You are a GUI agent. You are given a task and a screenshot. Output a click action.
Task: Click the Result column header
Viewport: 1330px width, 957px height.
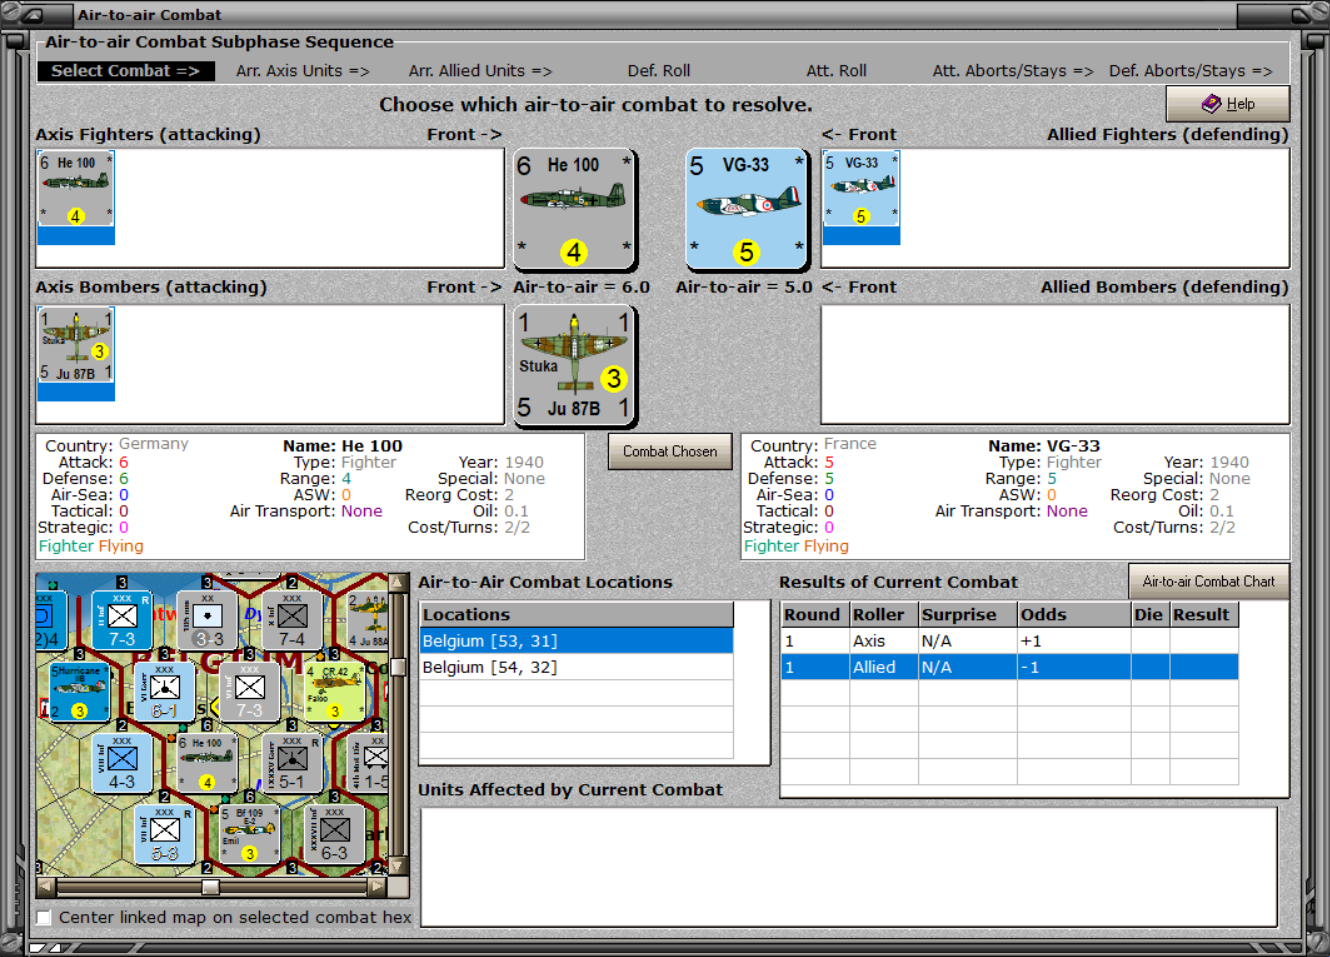1204,615
